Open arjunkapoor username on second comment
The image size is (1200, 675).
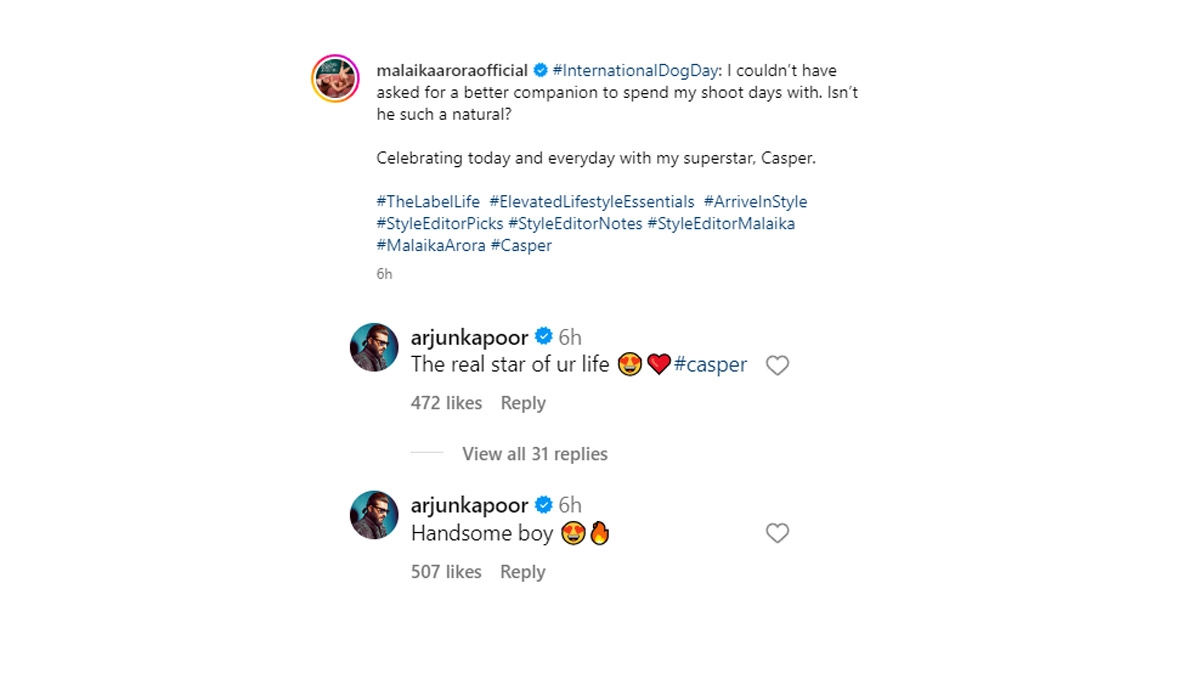click(x=469, y=505)
